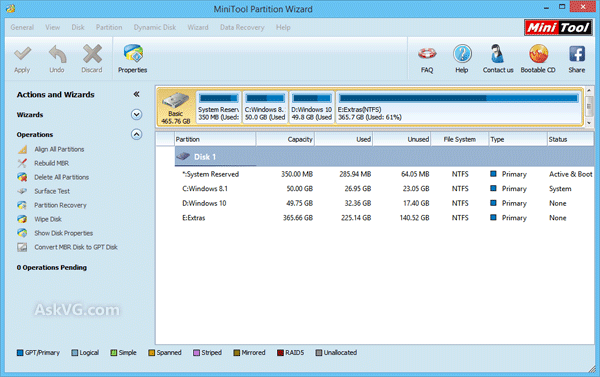The height and width of the screenshot is (377, 600).
Task: Collapse the Actions and Wizards panel
Action: (x=136, y=94)
